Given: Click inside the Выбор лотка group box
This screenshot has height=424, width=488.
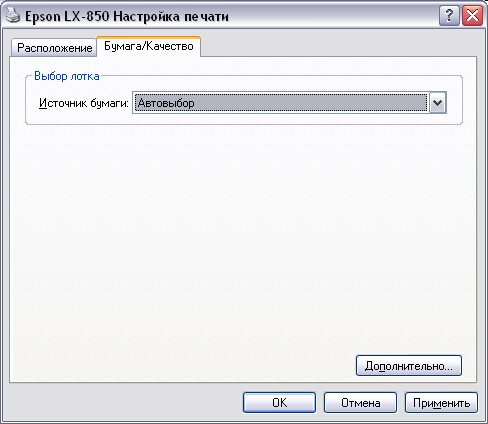Looking at the screenshot, I should tap(243, 119).
